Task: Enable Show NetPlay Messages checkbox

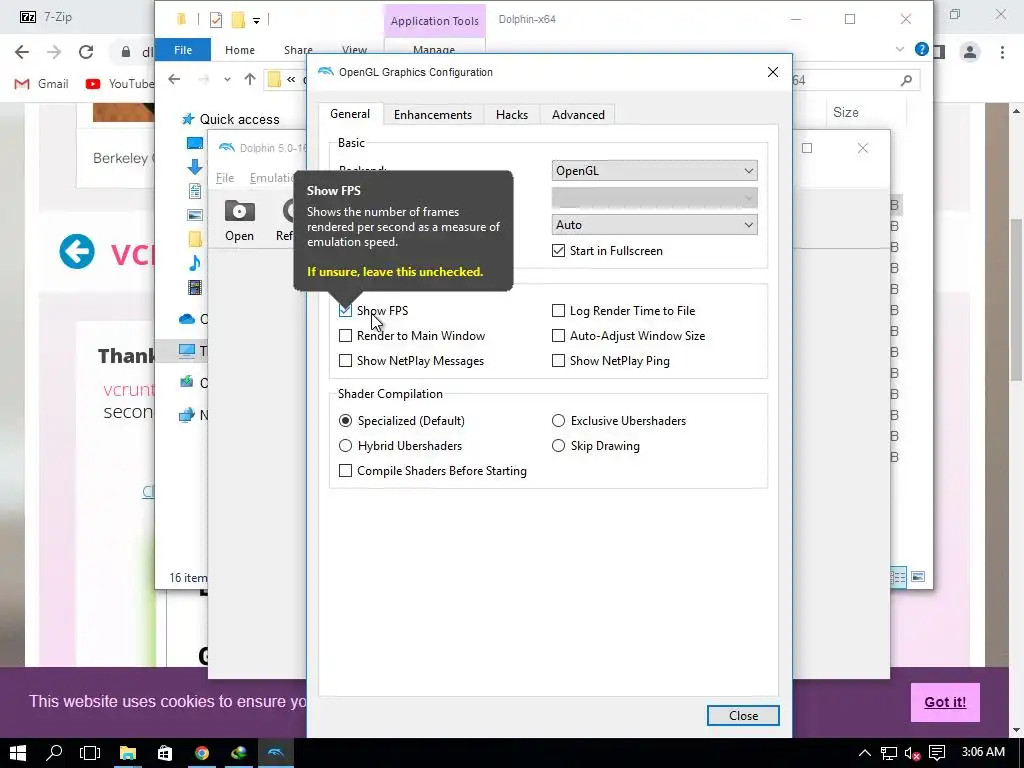Action: pos(345,360)
